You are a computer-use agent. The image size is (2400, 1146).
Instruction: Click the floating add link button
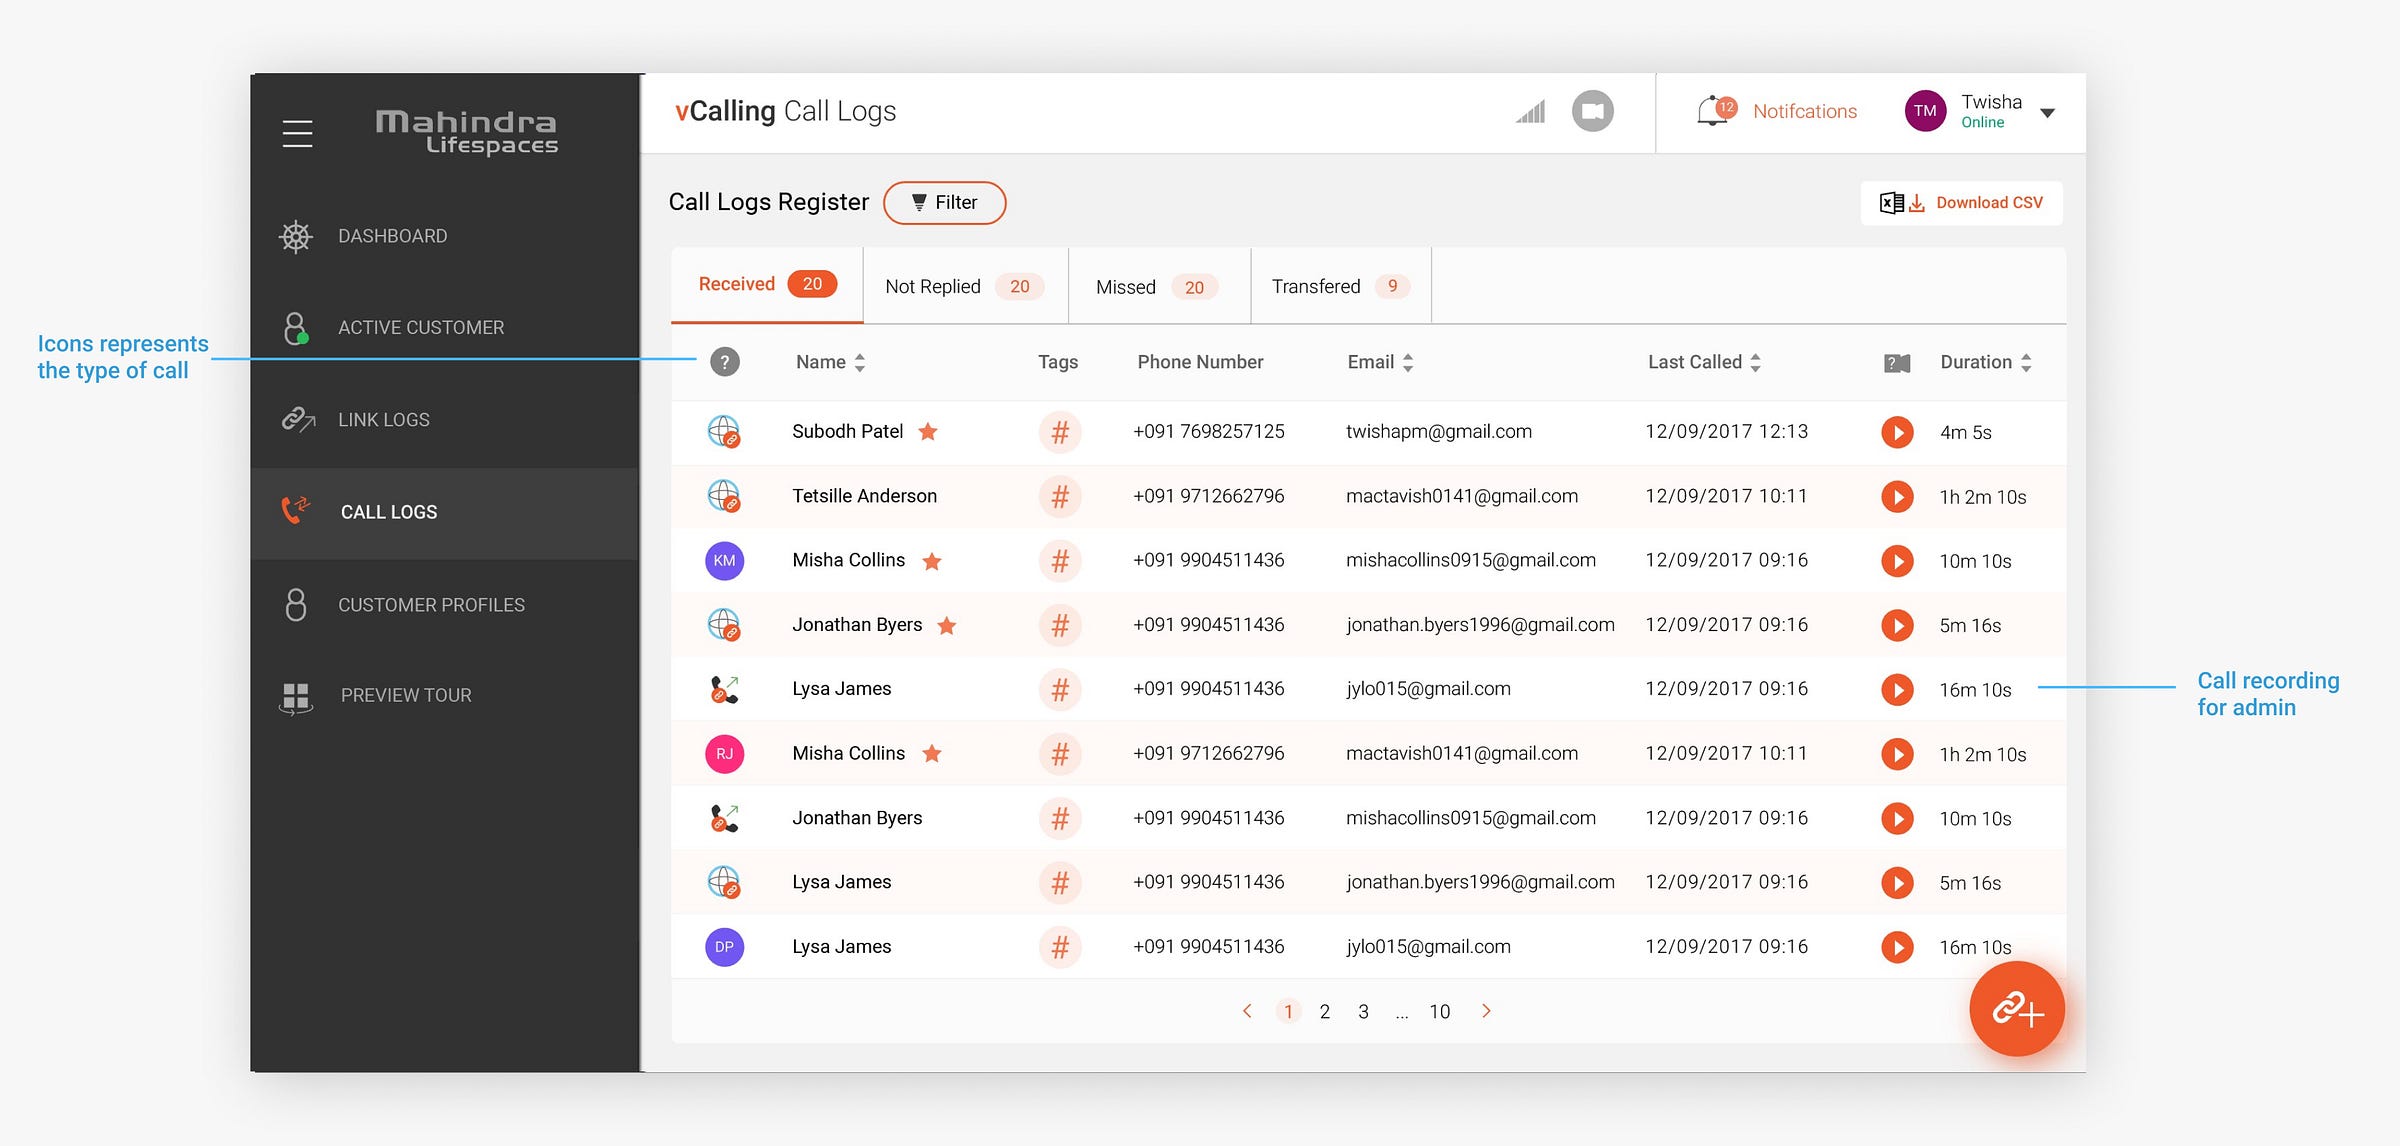click(2016, 1009)
